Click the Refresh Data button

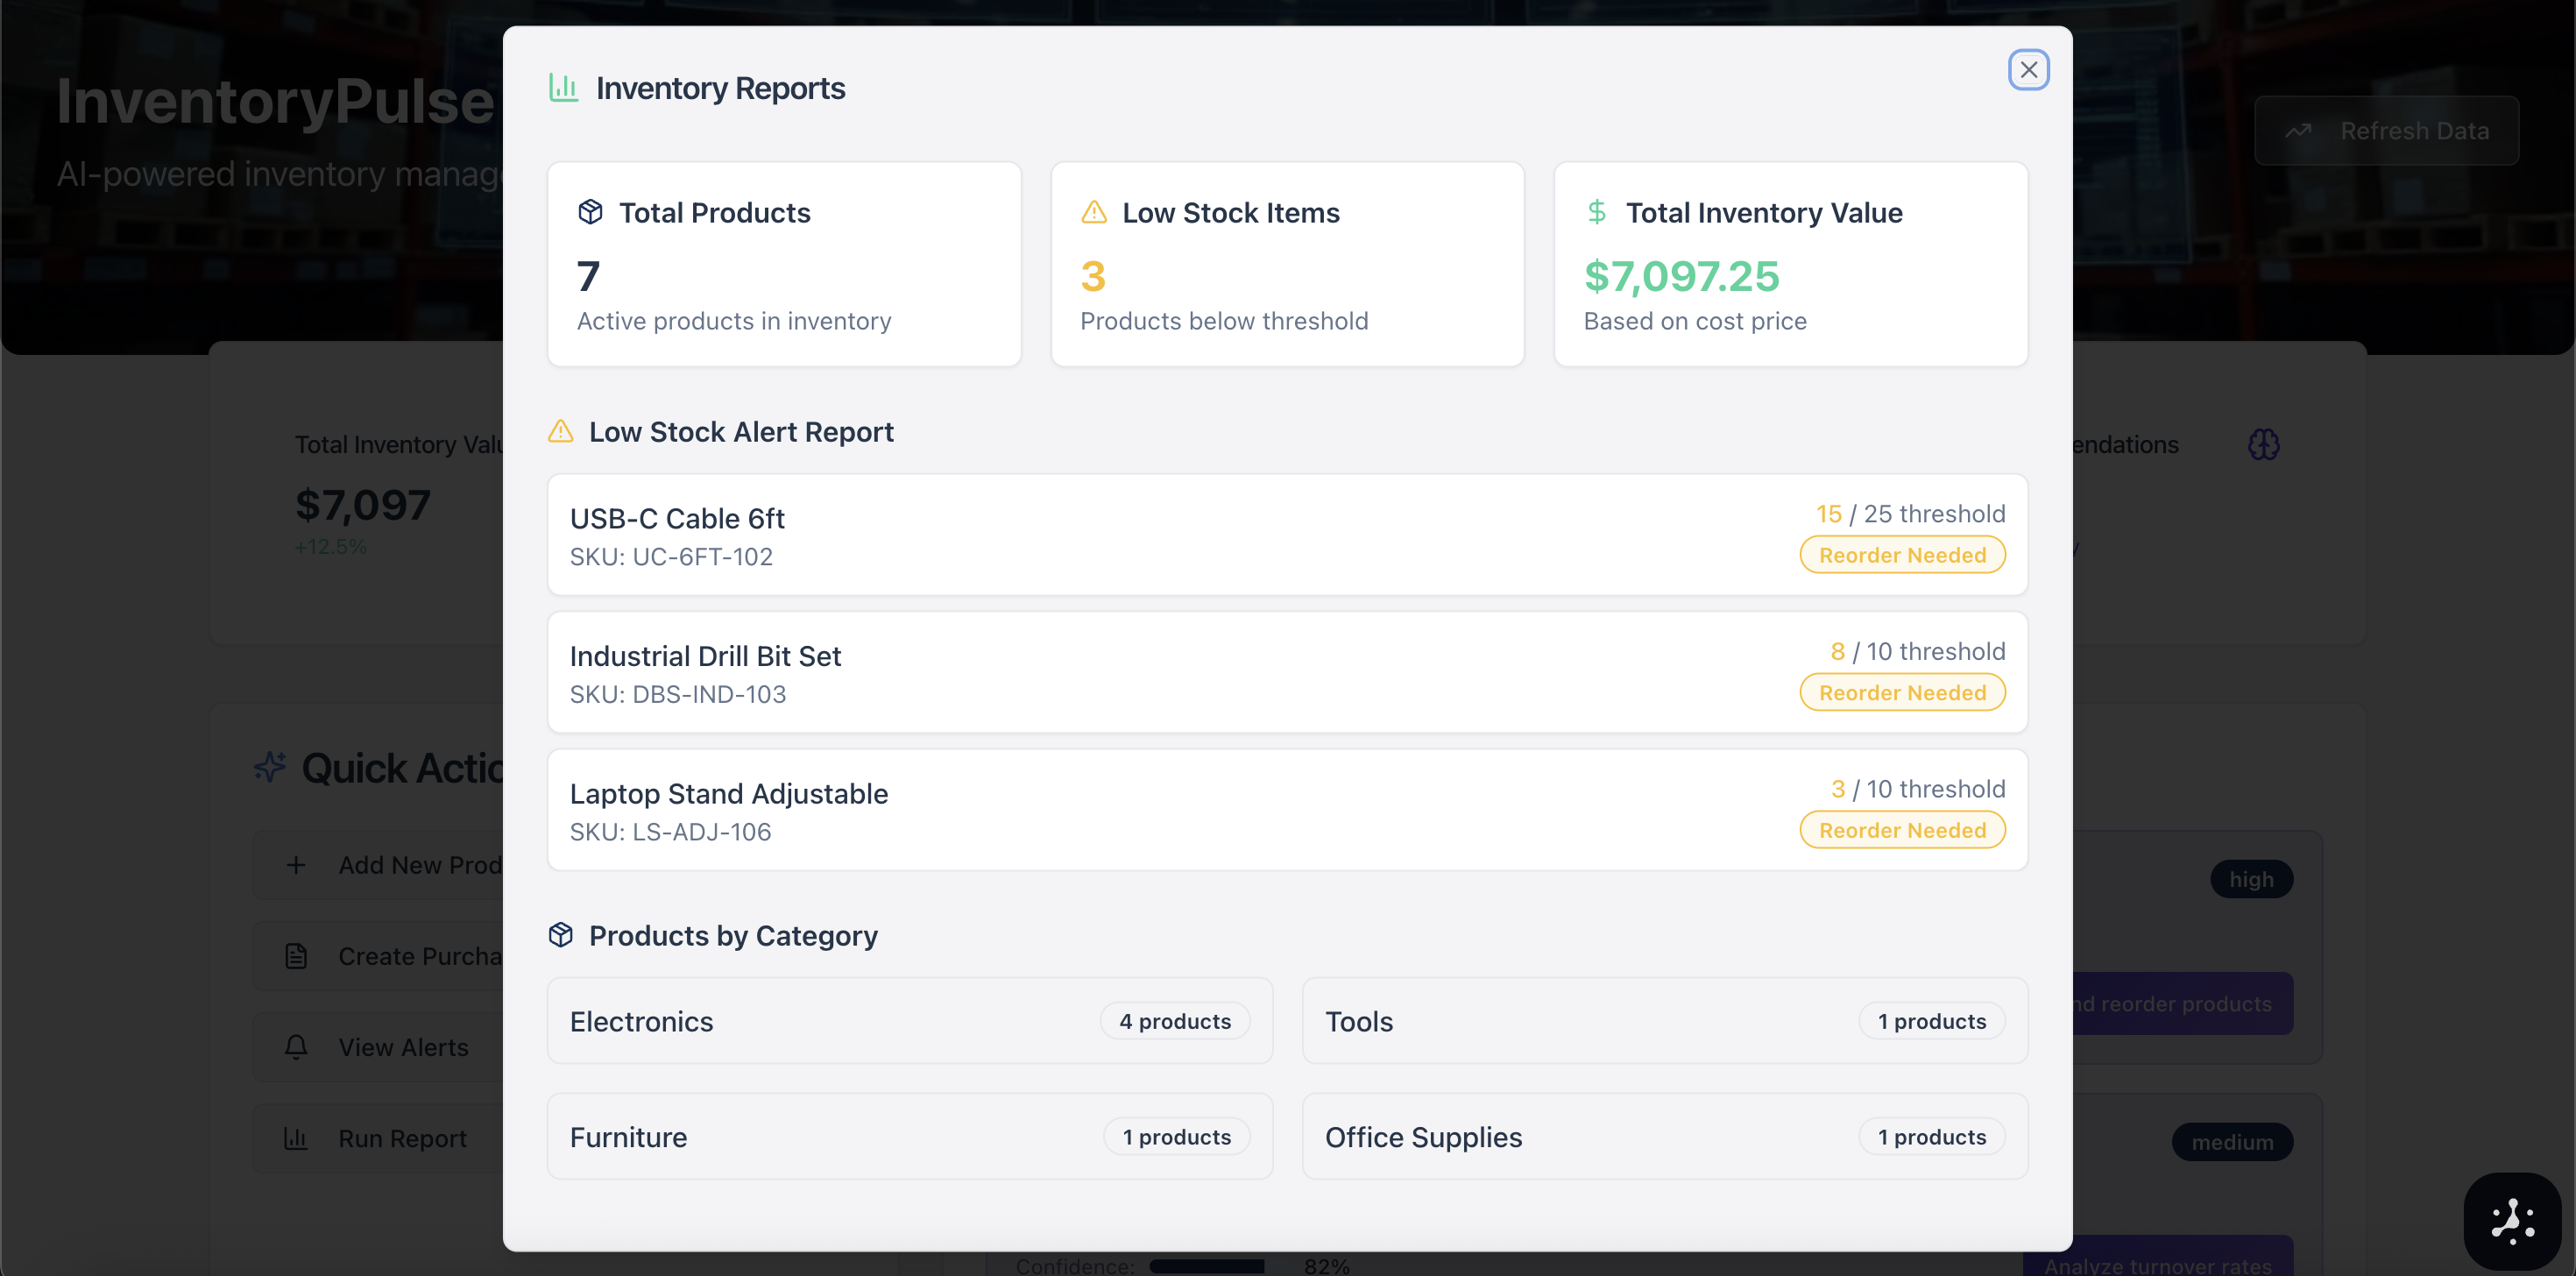2386,131
